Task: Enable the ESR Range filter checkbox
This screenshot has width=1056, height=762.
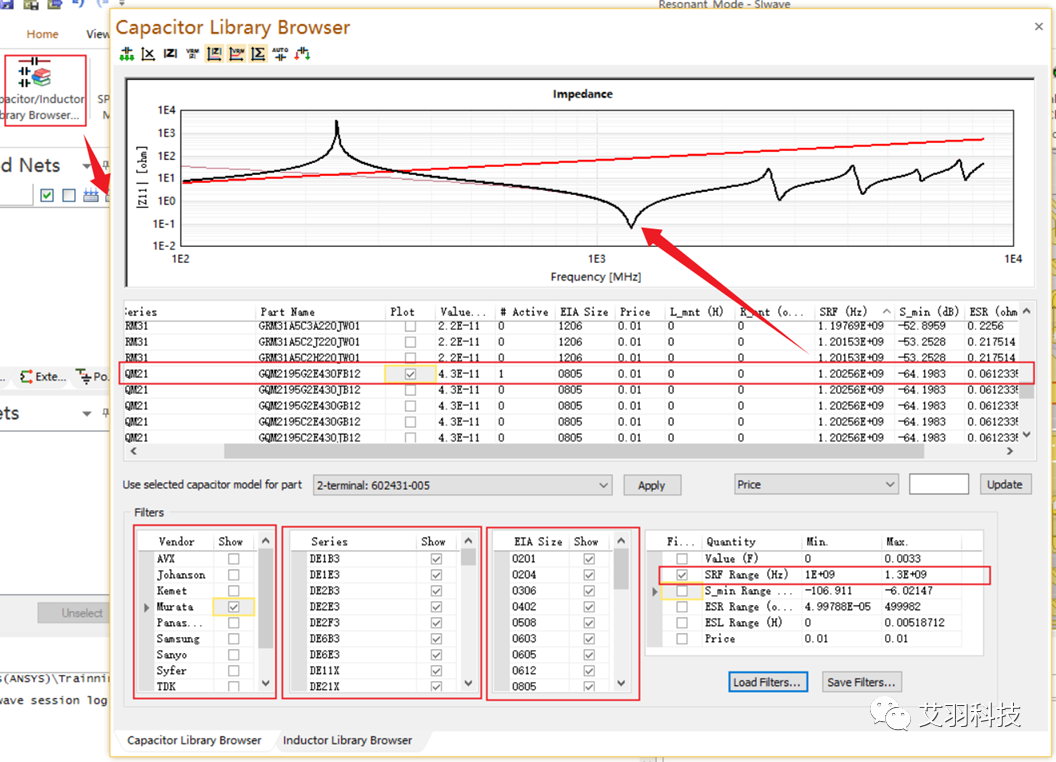Action: coord(682,607)
